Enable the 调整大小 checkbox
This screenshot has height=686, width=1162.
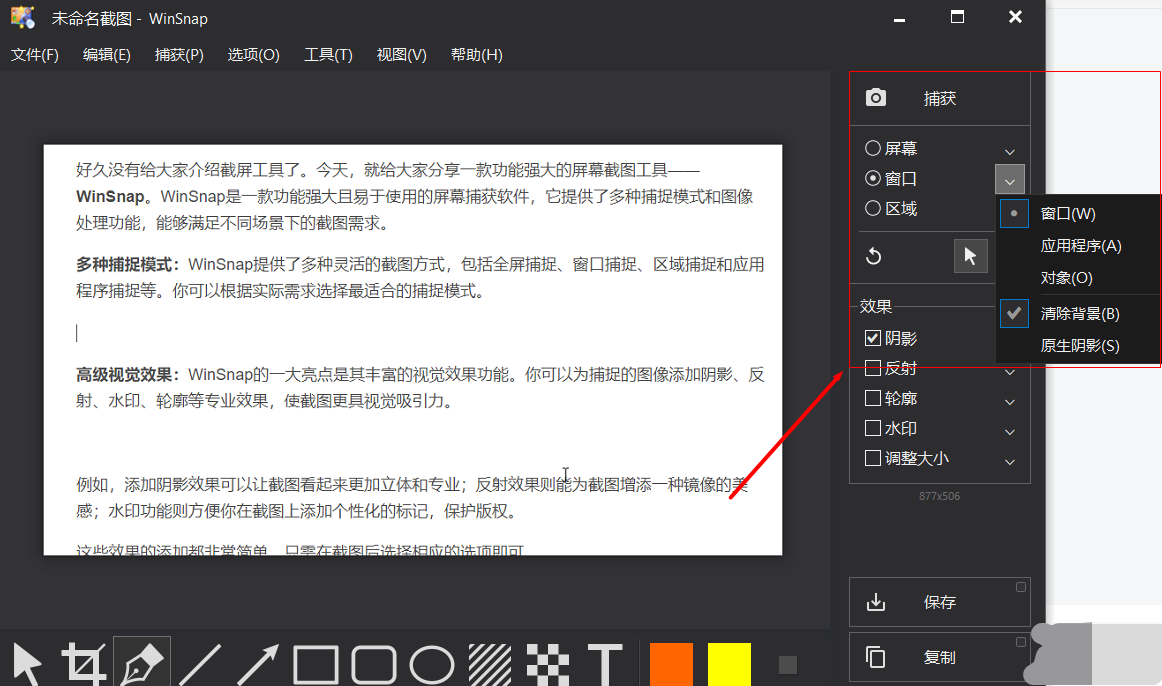pos(873,459)
